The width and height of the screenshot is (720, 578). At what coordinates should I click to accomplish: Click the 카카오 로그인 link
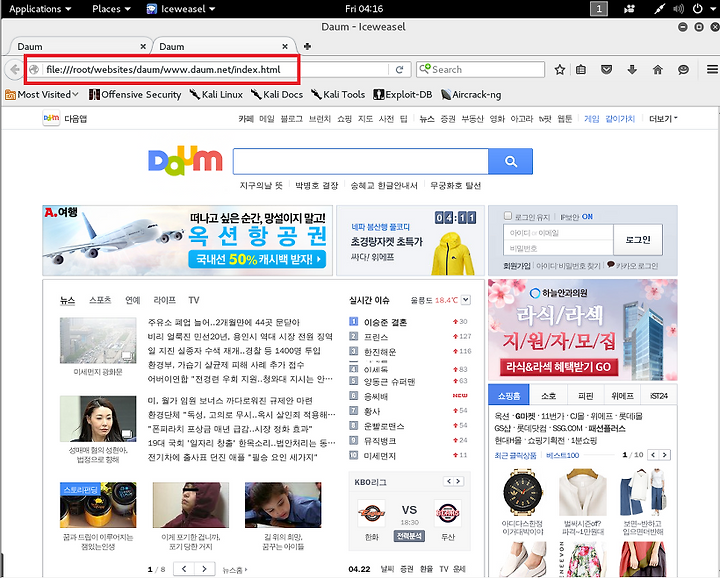point(633,265)
